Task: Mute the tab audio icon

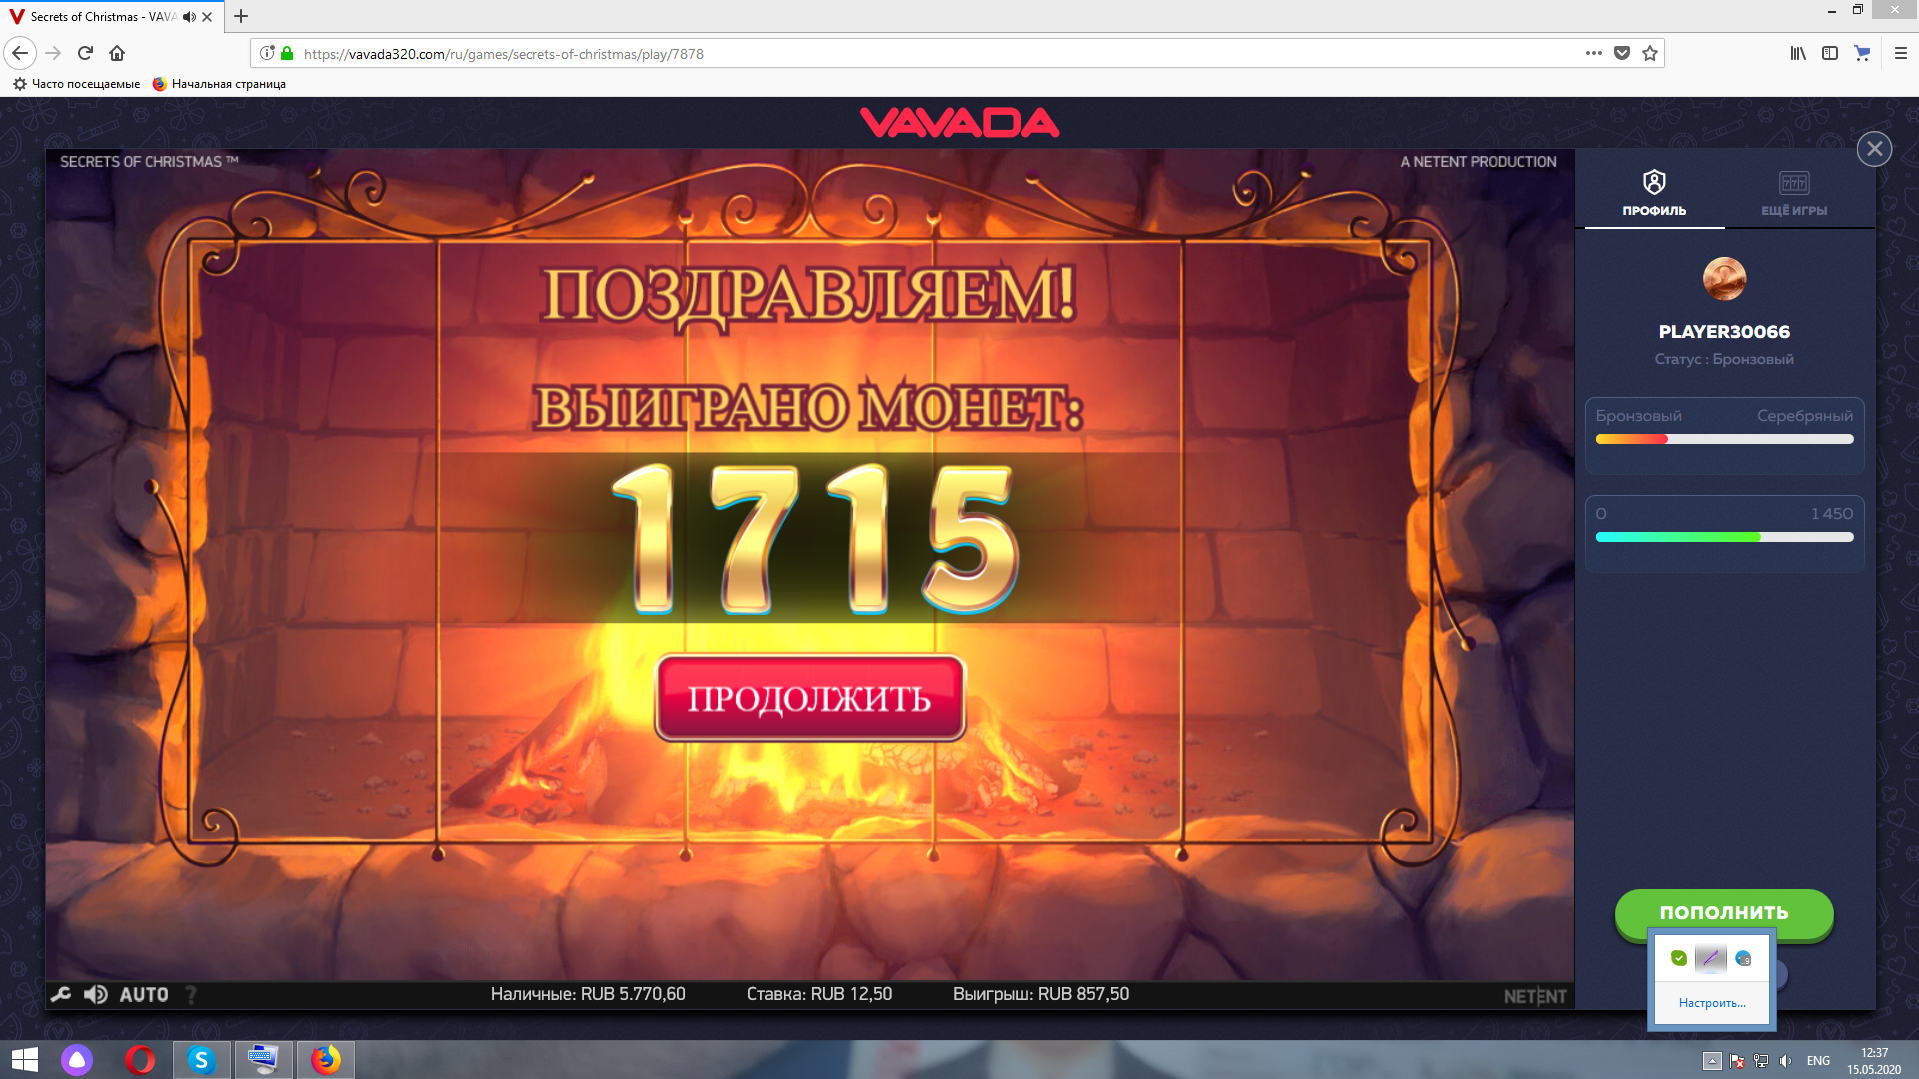Action: pos(189,17)
